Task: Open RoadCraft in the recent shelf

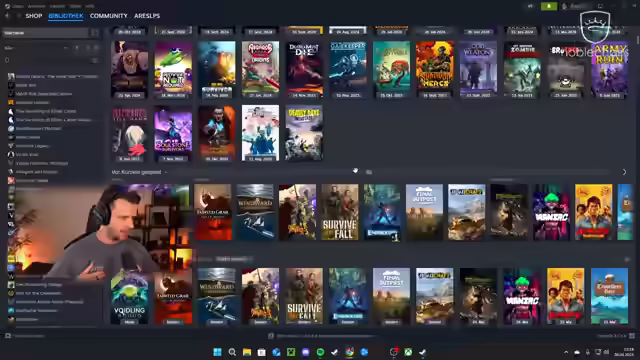Action: pyautogui.click(x=467, y=212)
